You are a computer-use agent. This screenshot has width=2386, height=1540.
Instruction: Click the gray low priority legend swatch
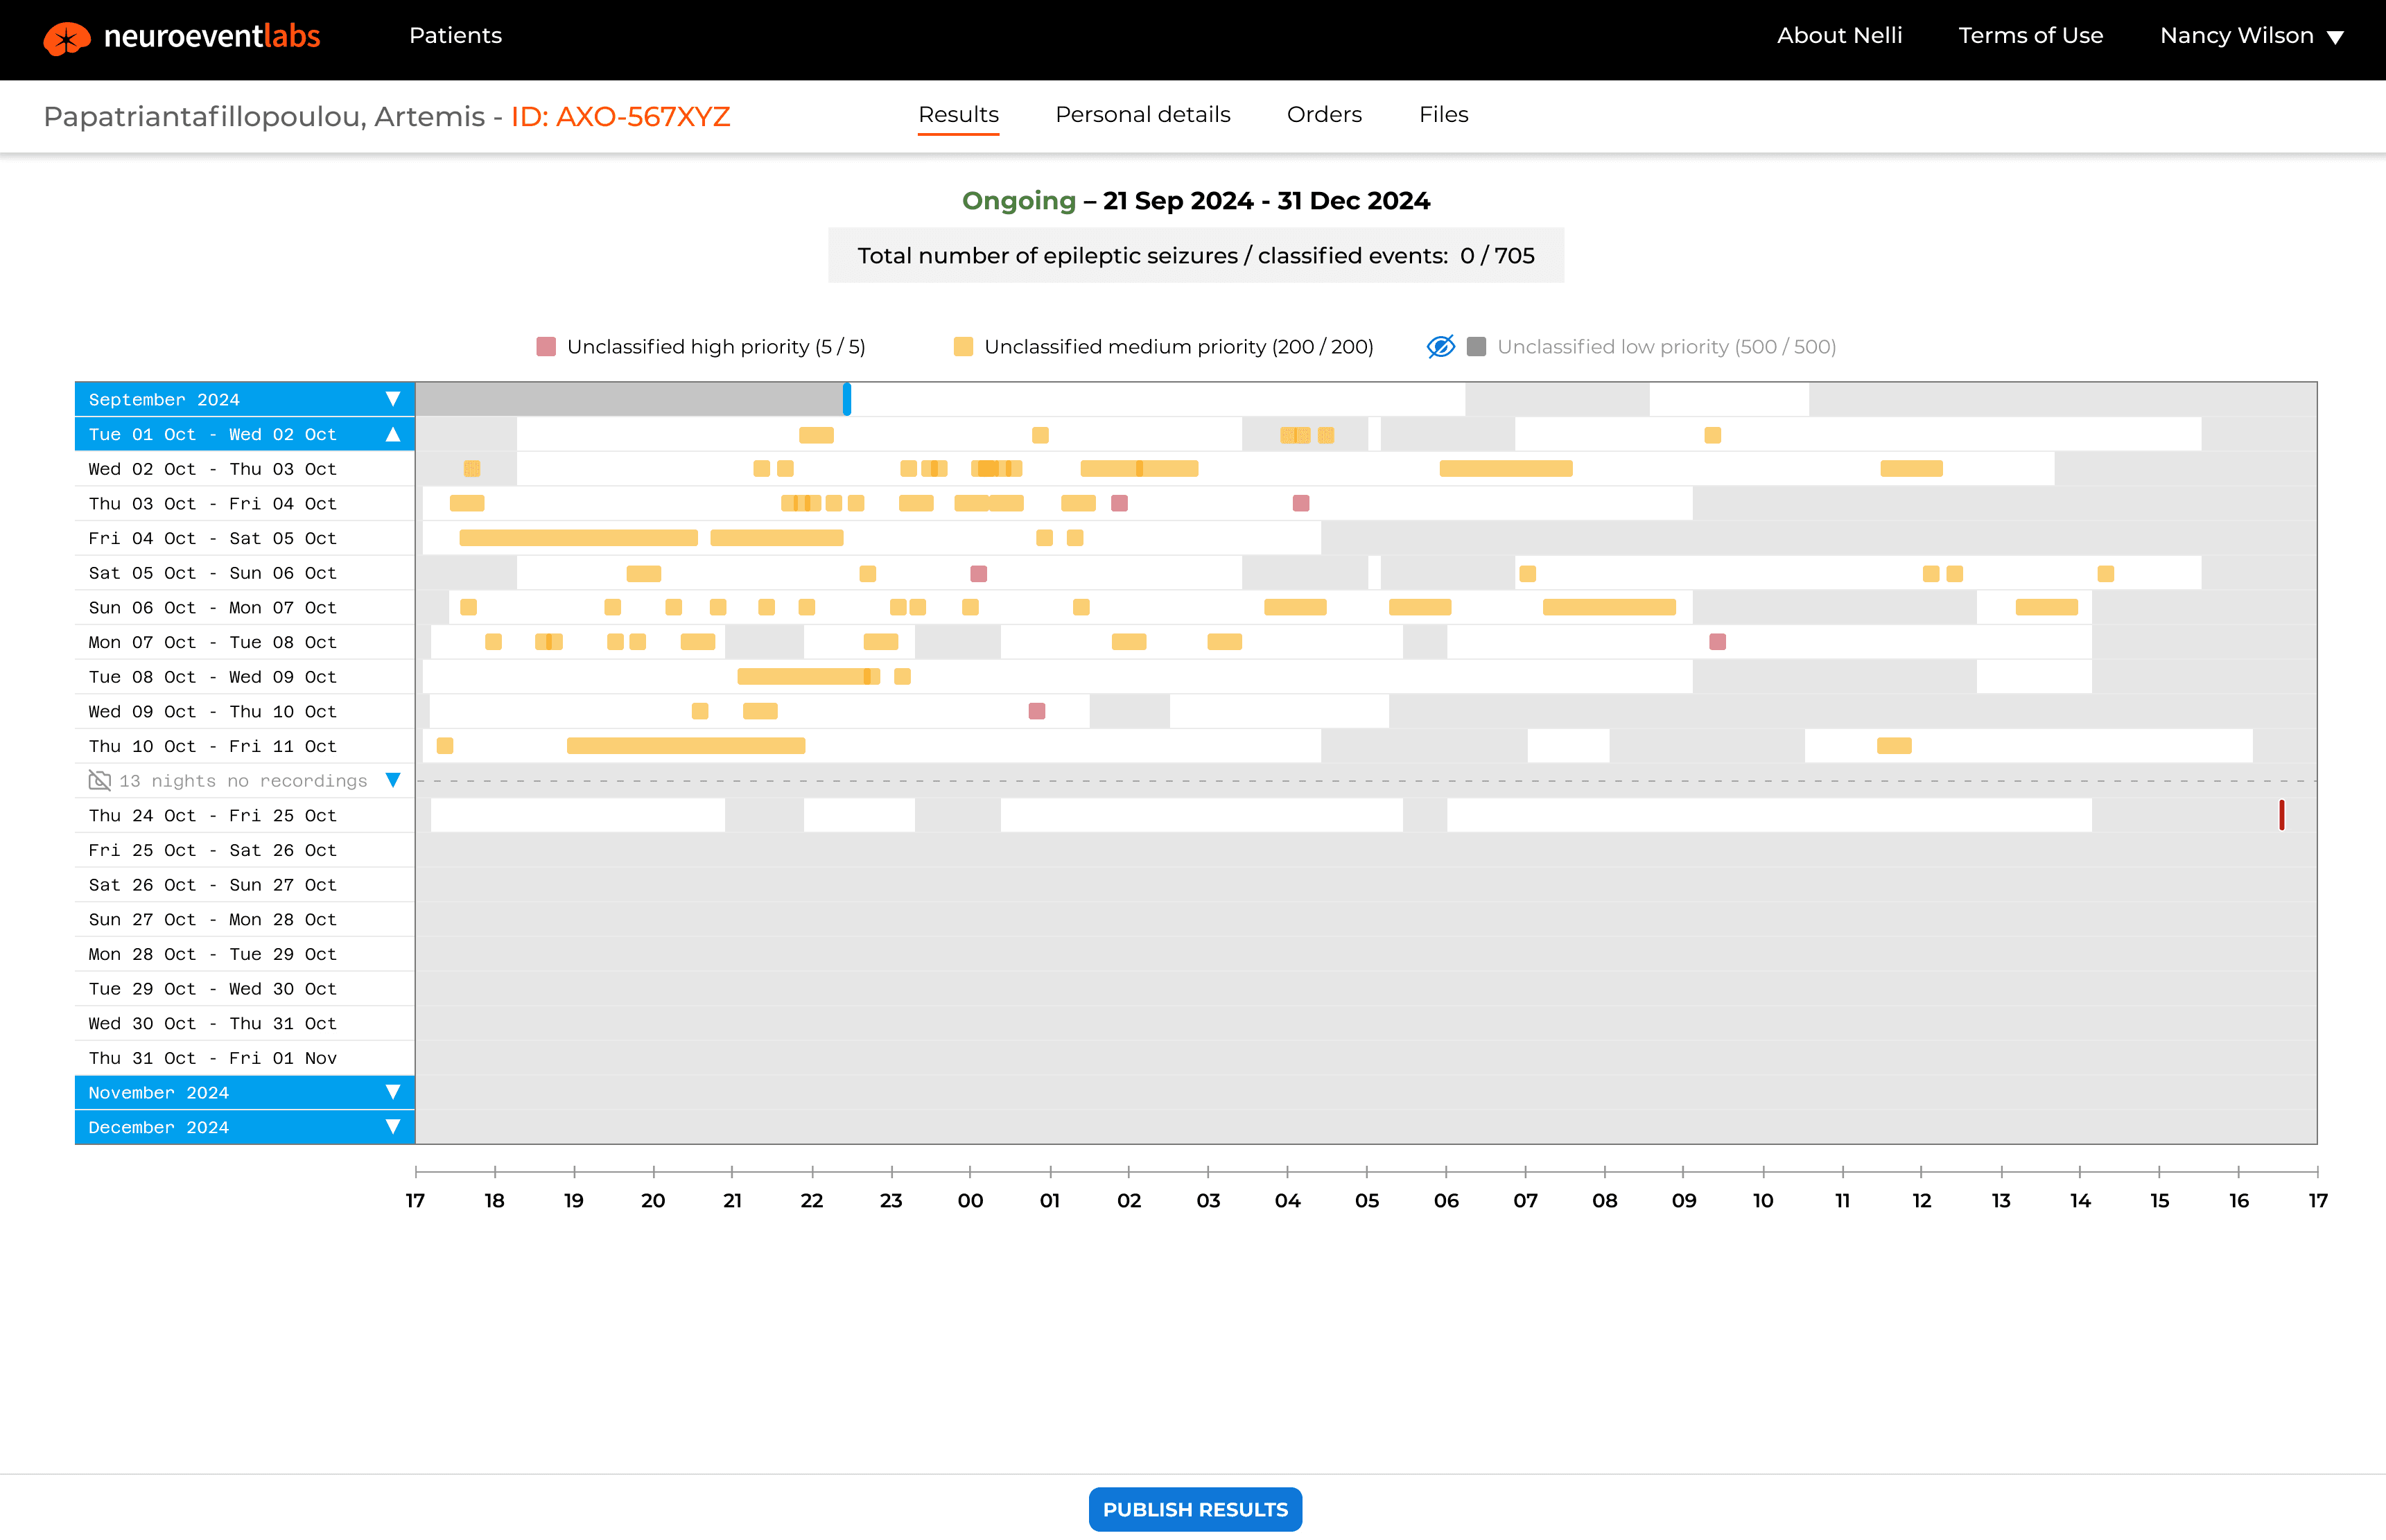coord(1476,347)
